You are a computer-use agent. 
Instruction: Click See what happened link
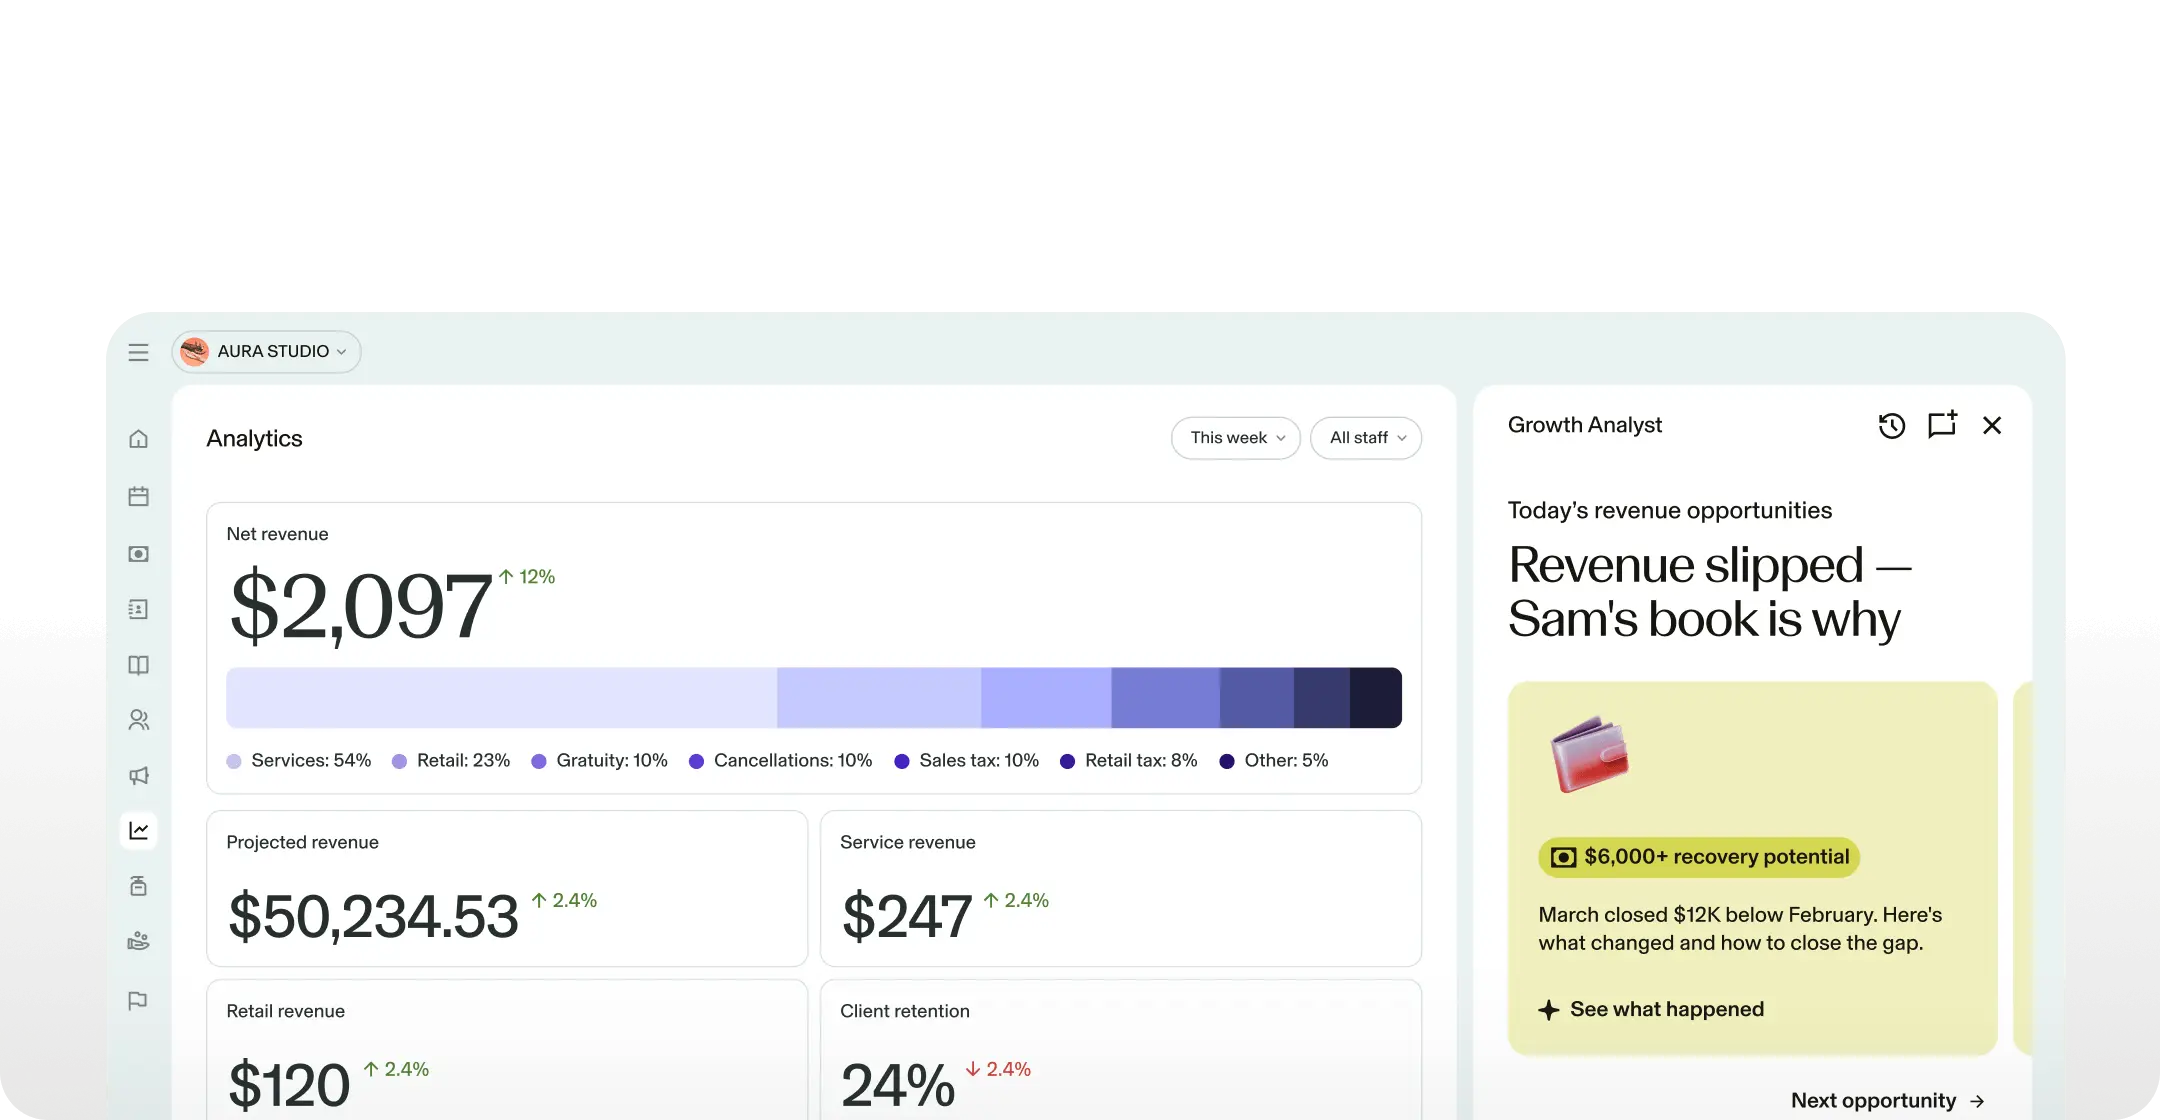[1665, 1009]
